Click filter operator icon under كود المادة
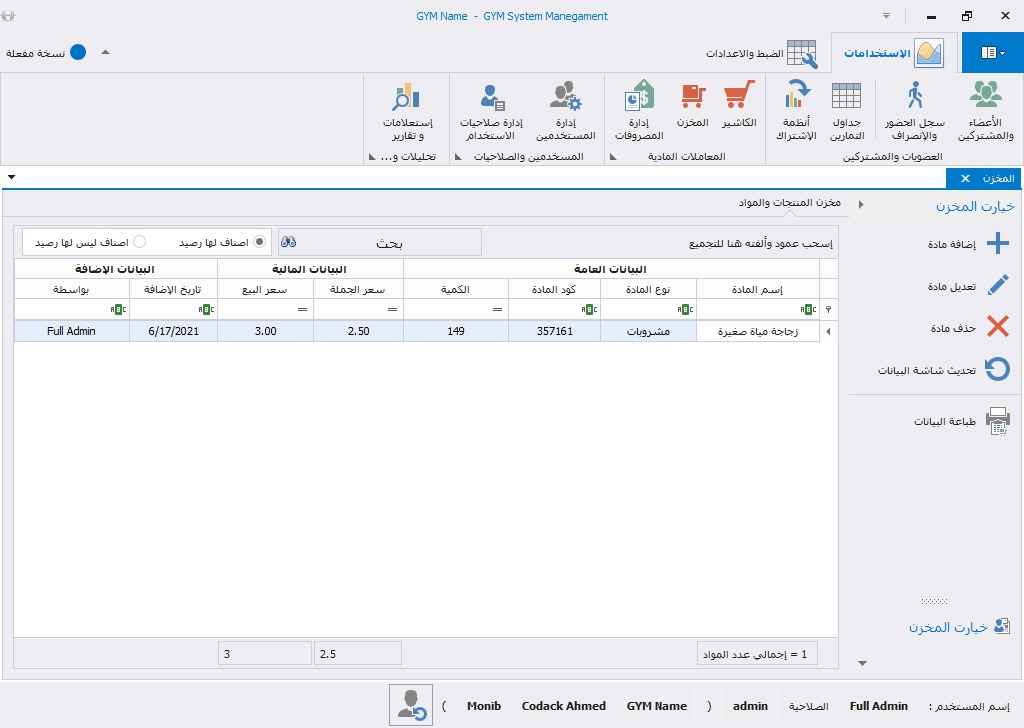This screenshot has width=1024, height=728. (589, 309)
